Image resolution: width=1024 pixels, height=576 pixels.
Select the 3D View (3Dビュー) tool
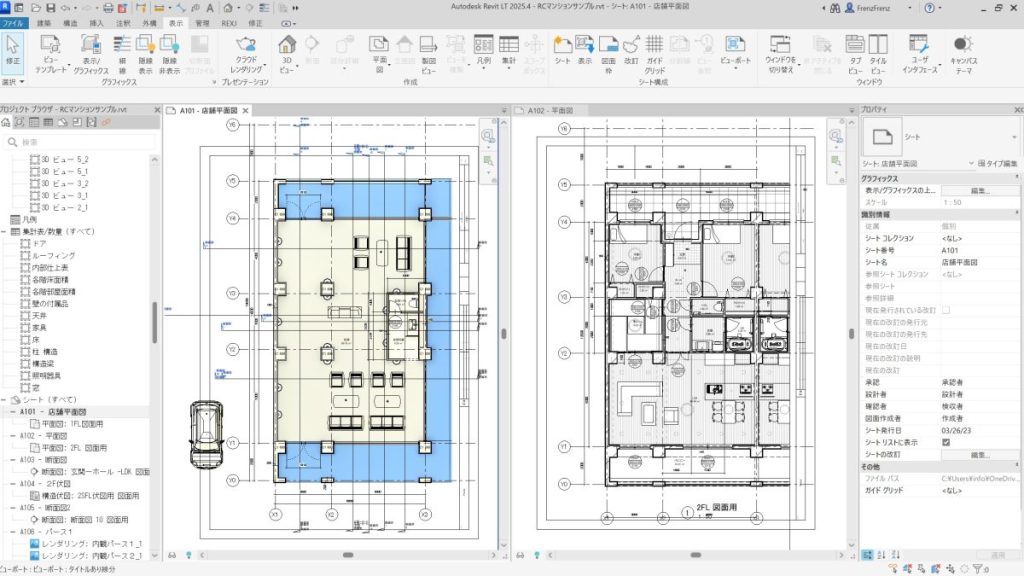[287, 50]
